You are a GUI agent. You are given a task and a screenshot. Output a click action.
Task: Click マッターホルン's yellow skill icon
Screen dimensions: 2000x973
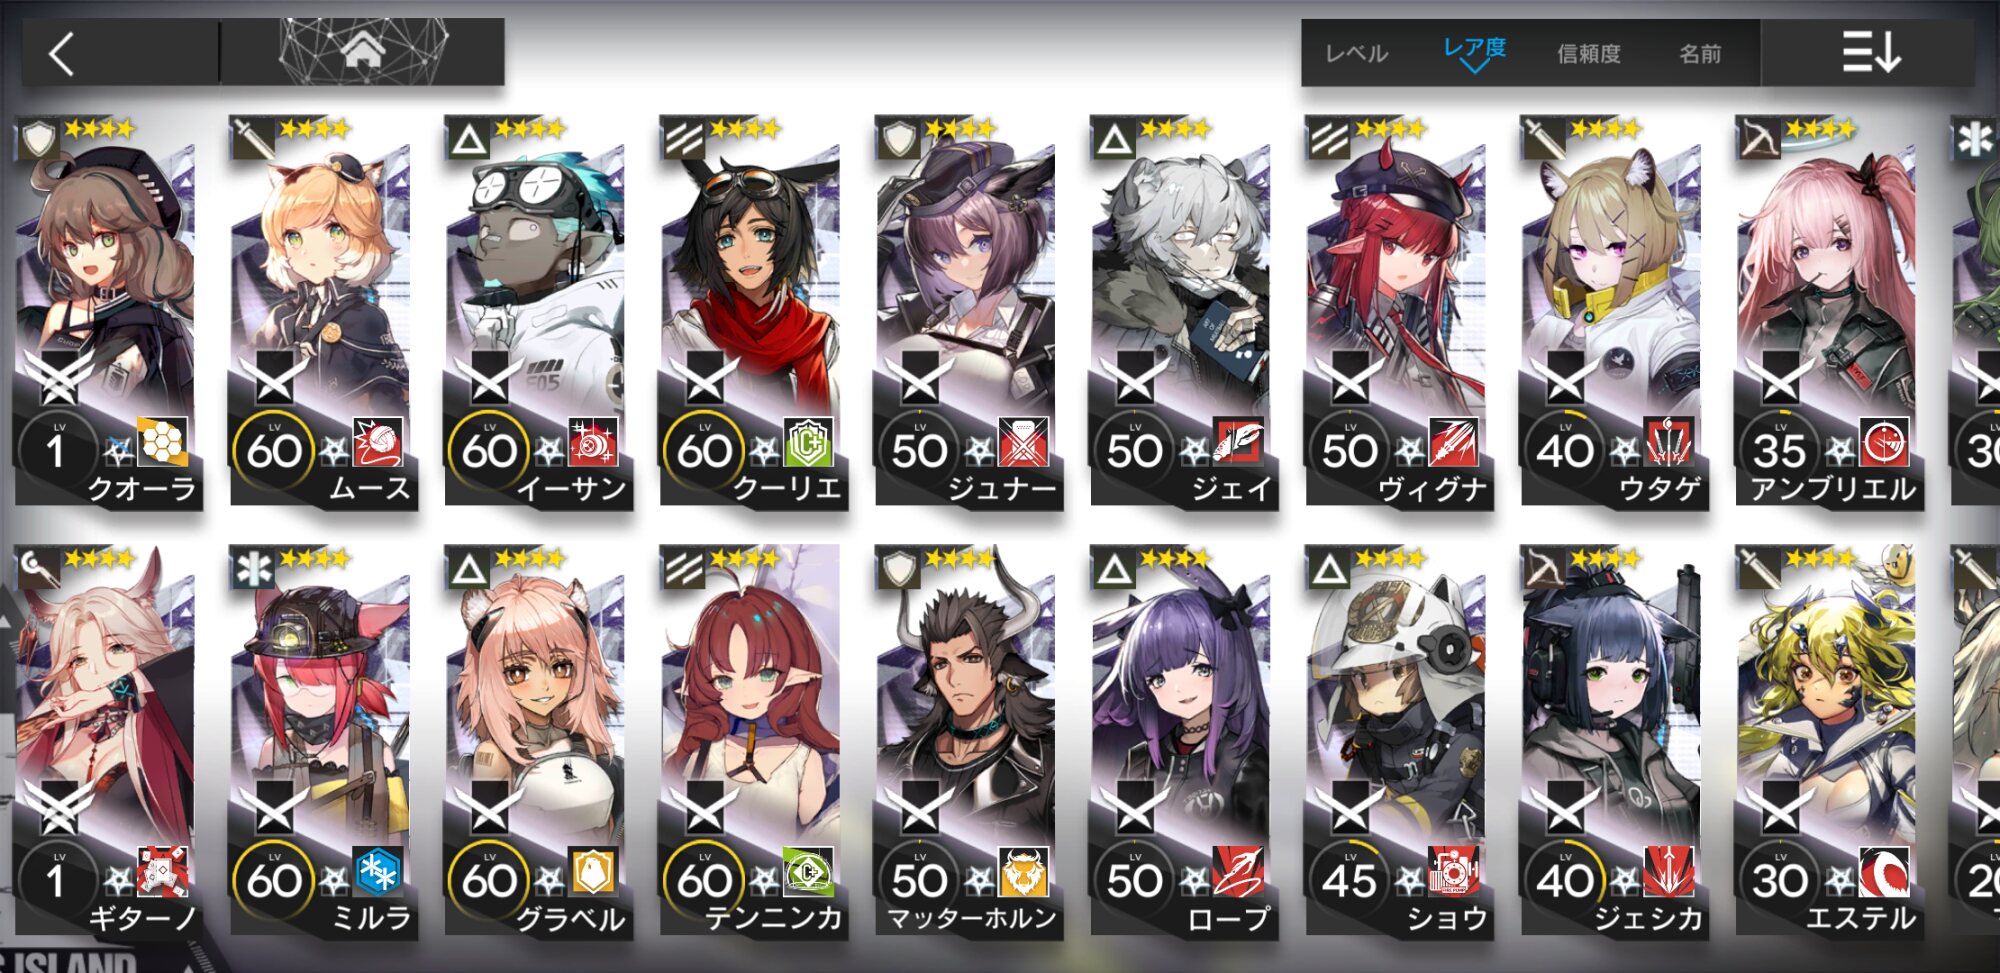click(1023, 872)
